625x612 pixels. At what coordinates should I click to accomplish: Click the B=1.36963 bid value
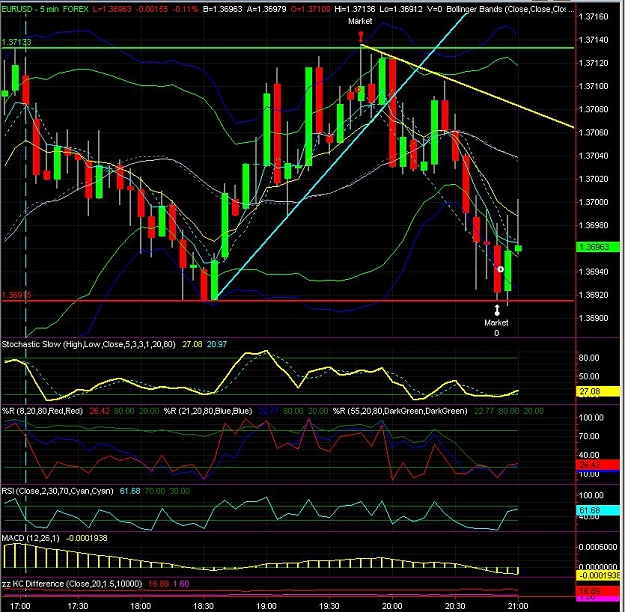tap(222, 8)
